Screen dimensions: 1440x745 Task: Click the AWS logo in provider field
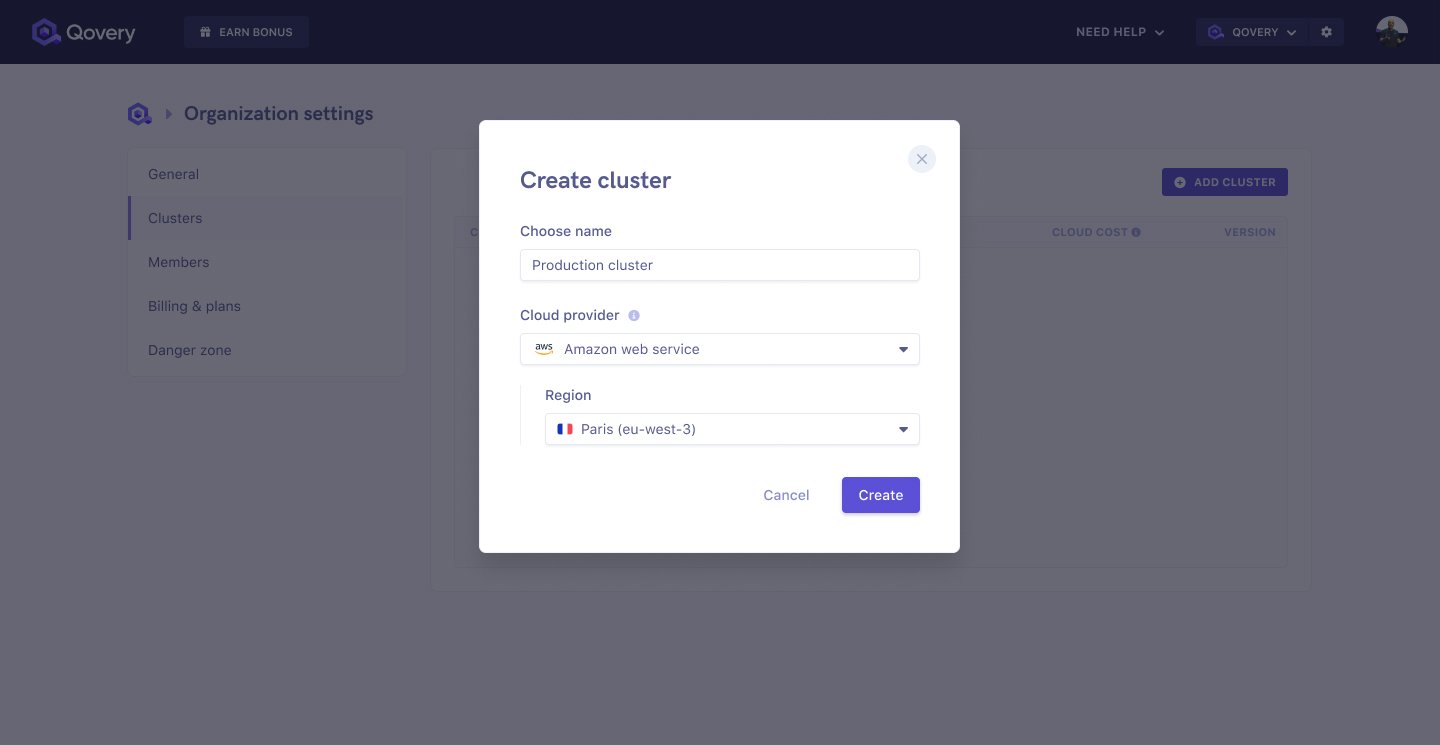pos(544,349)
